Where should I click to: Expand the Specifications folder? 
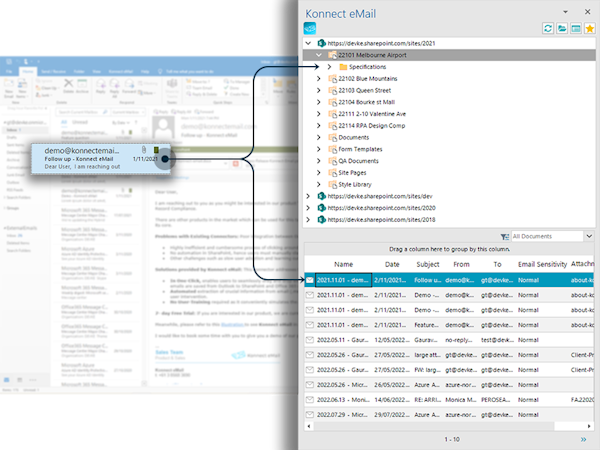pos(329,67)
